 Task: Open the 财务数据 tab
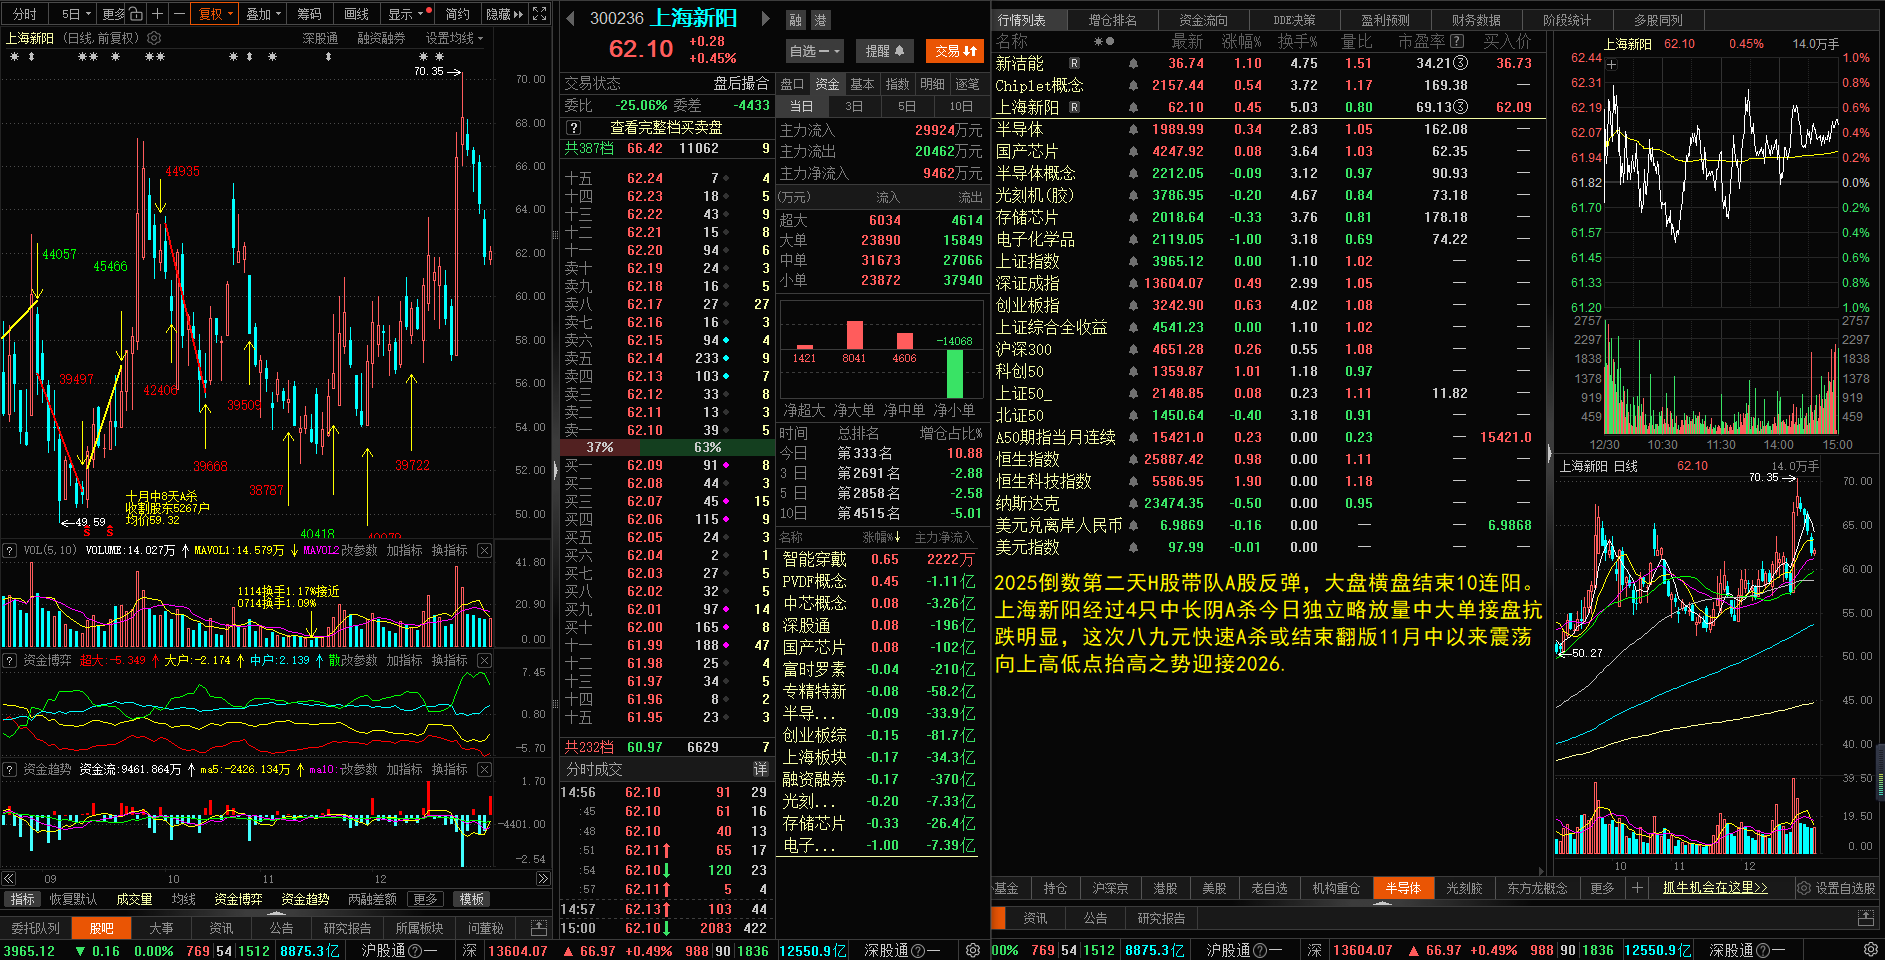(1476, 20)
